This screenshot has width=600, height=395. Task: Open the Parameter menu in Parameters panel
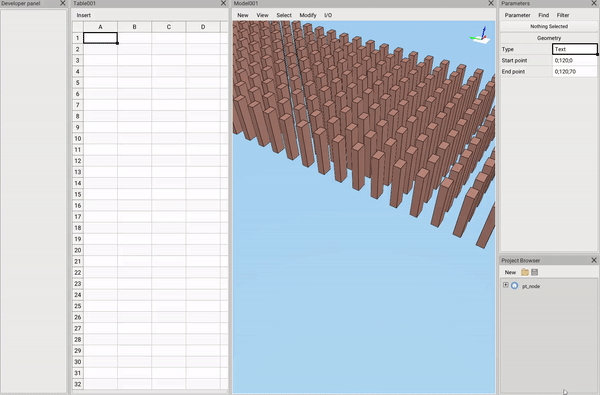[x=517, y=15]
